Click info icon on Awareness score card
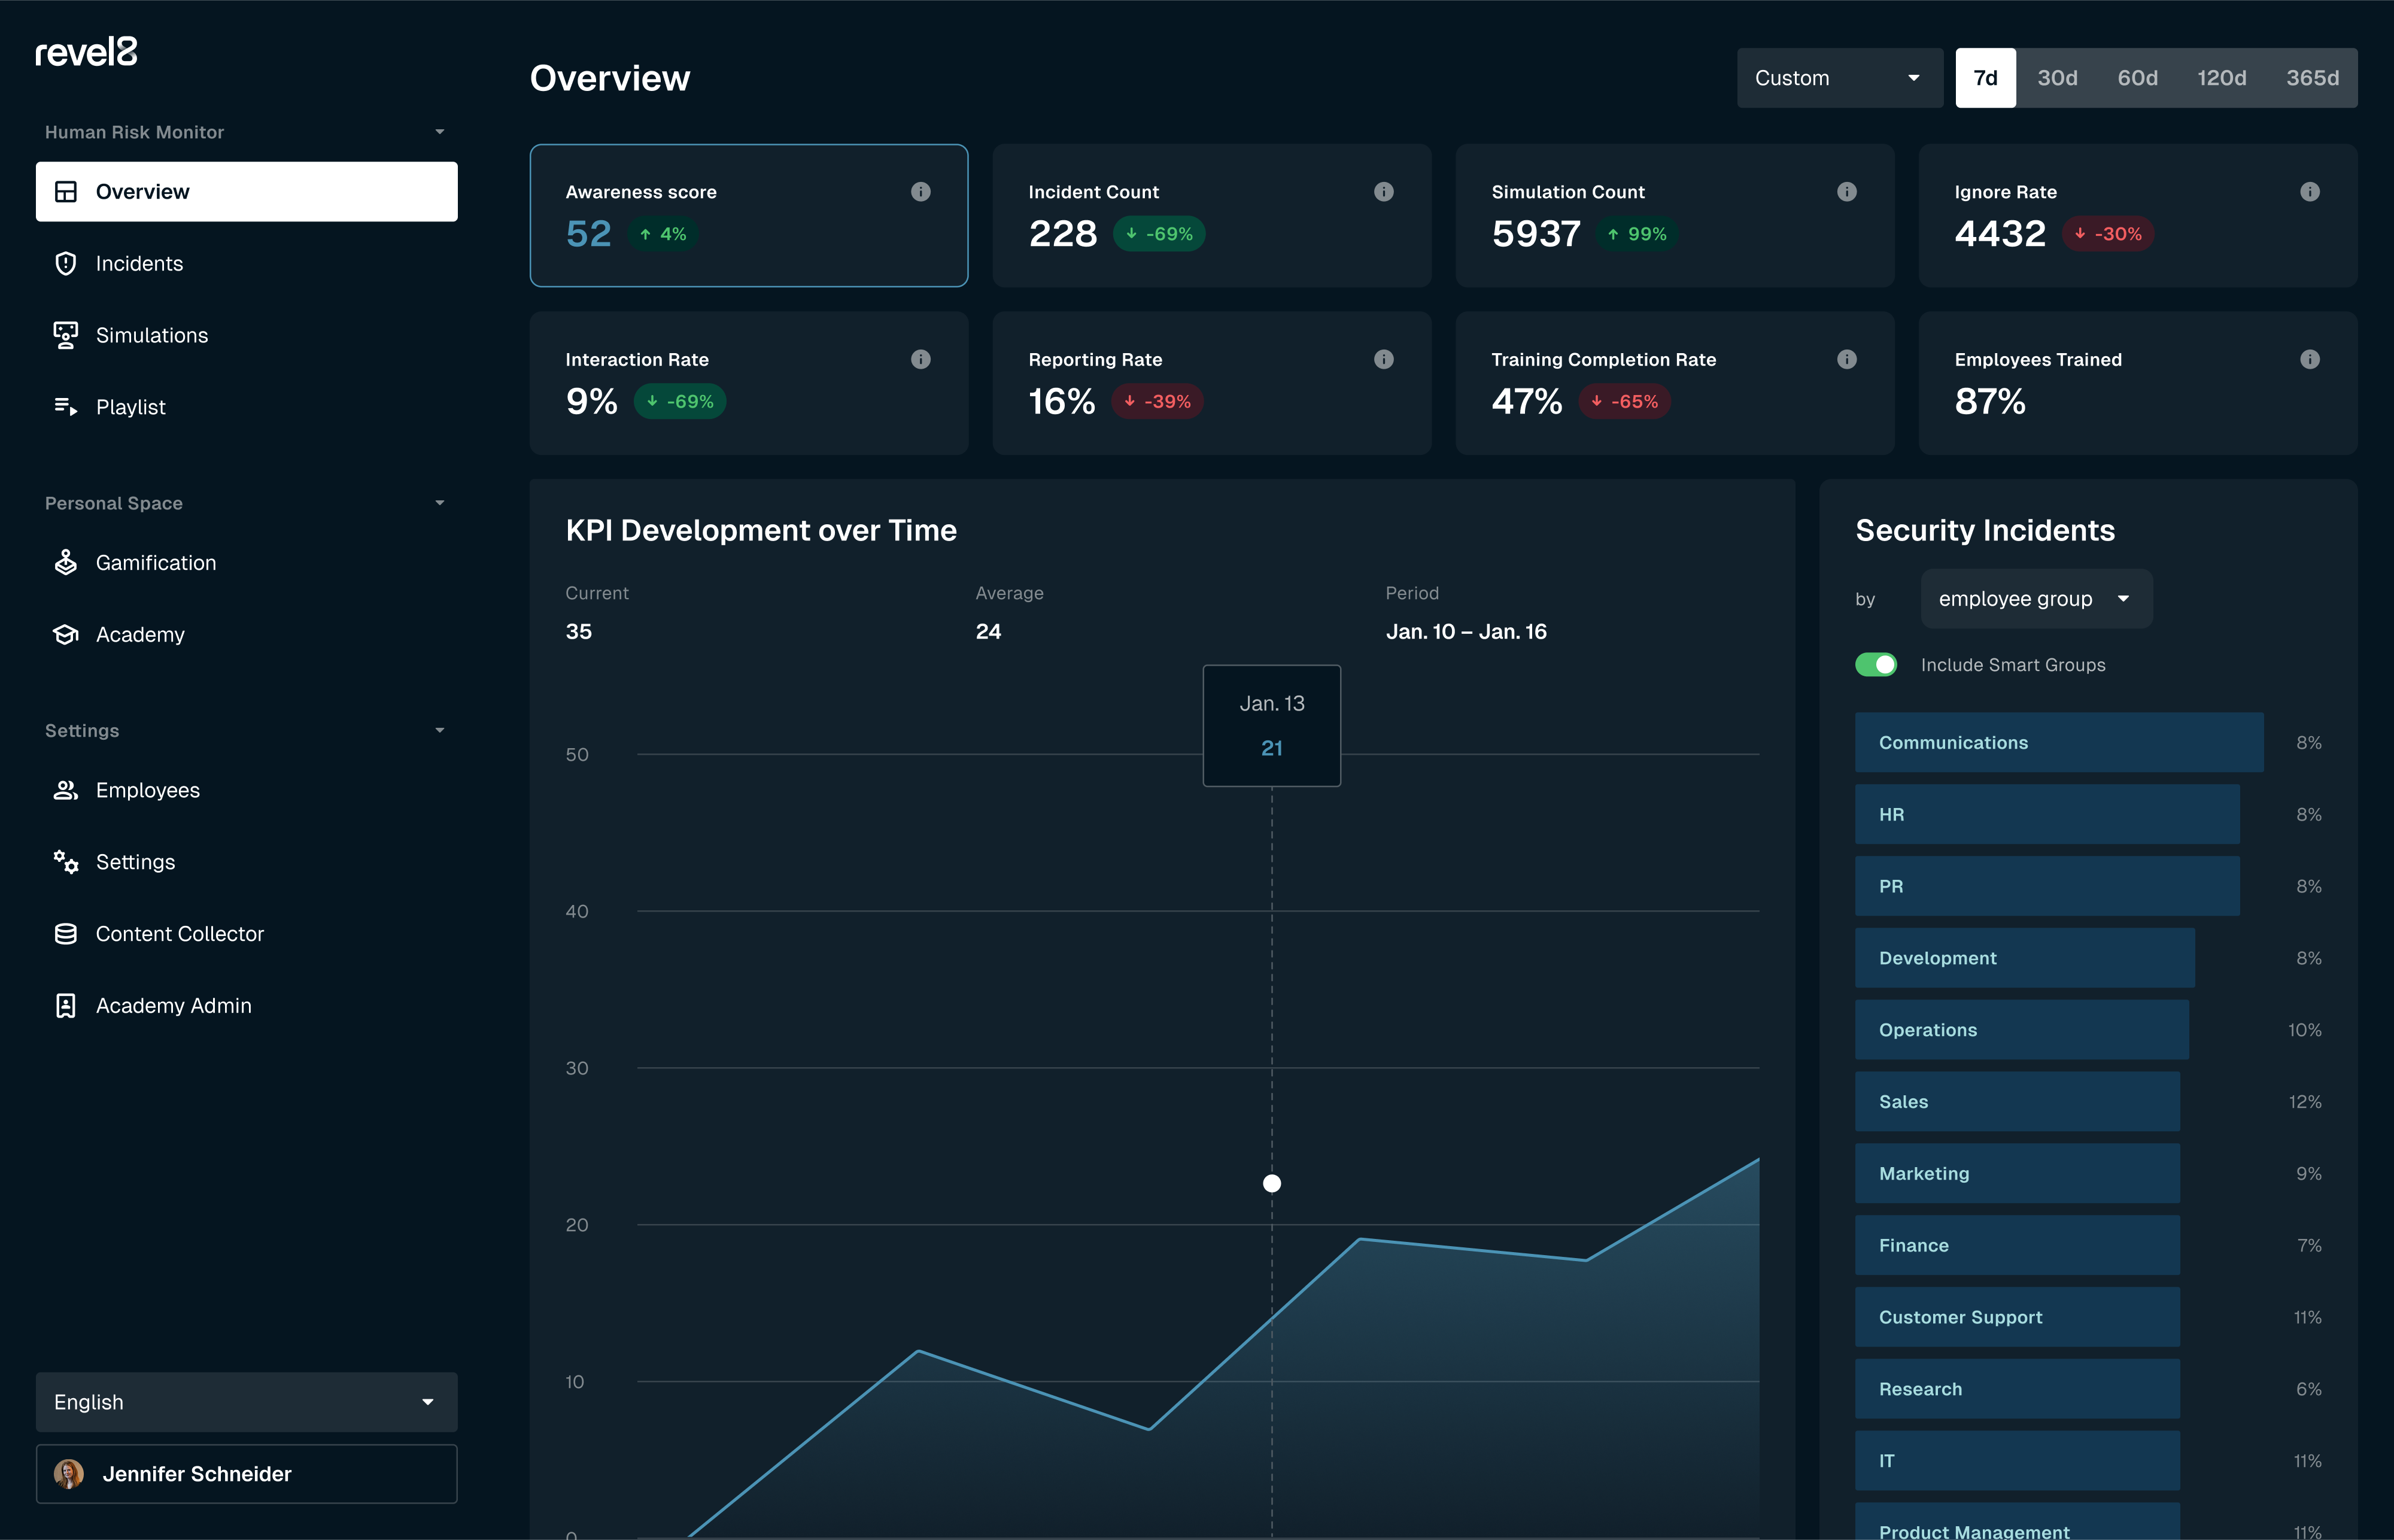The height and width of the screenshot is (1540, 2394). pyautogui.click(x=920, y=191)
